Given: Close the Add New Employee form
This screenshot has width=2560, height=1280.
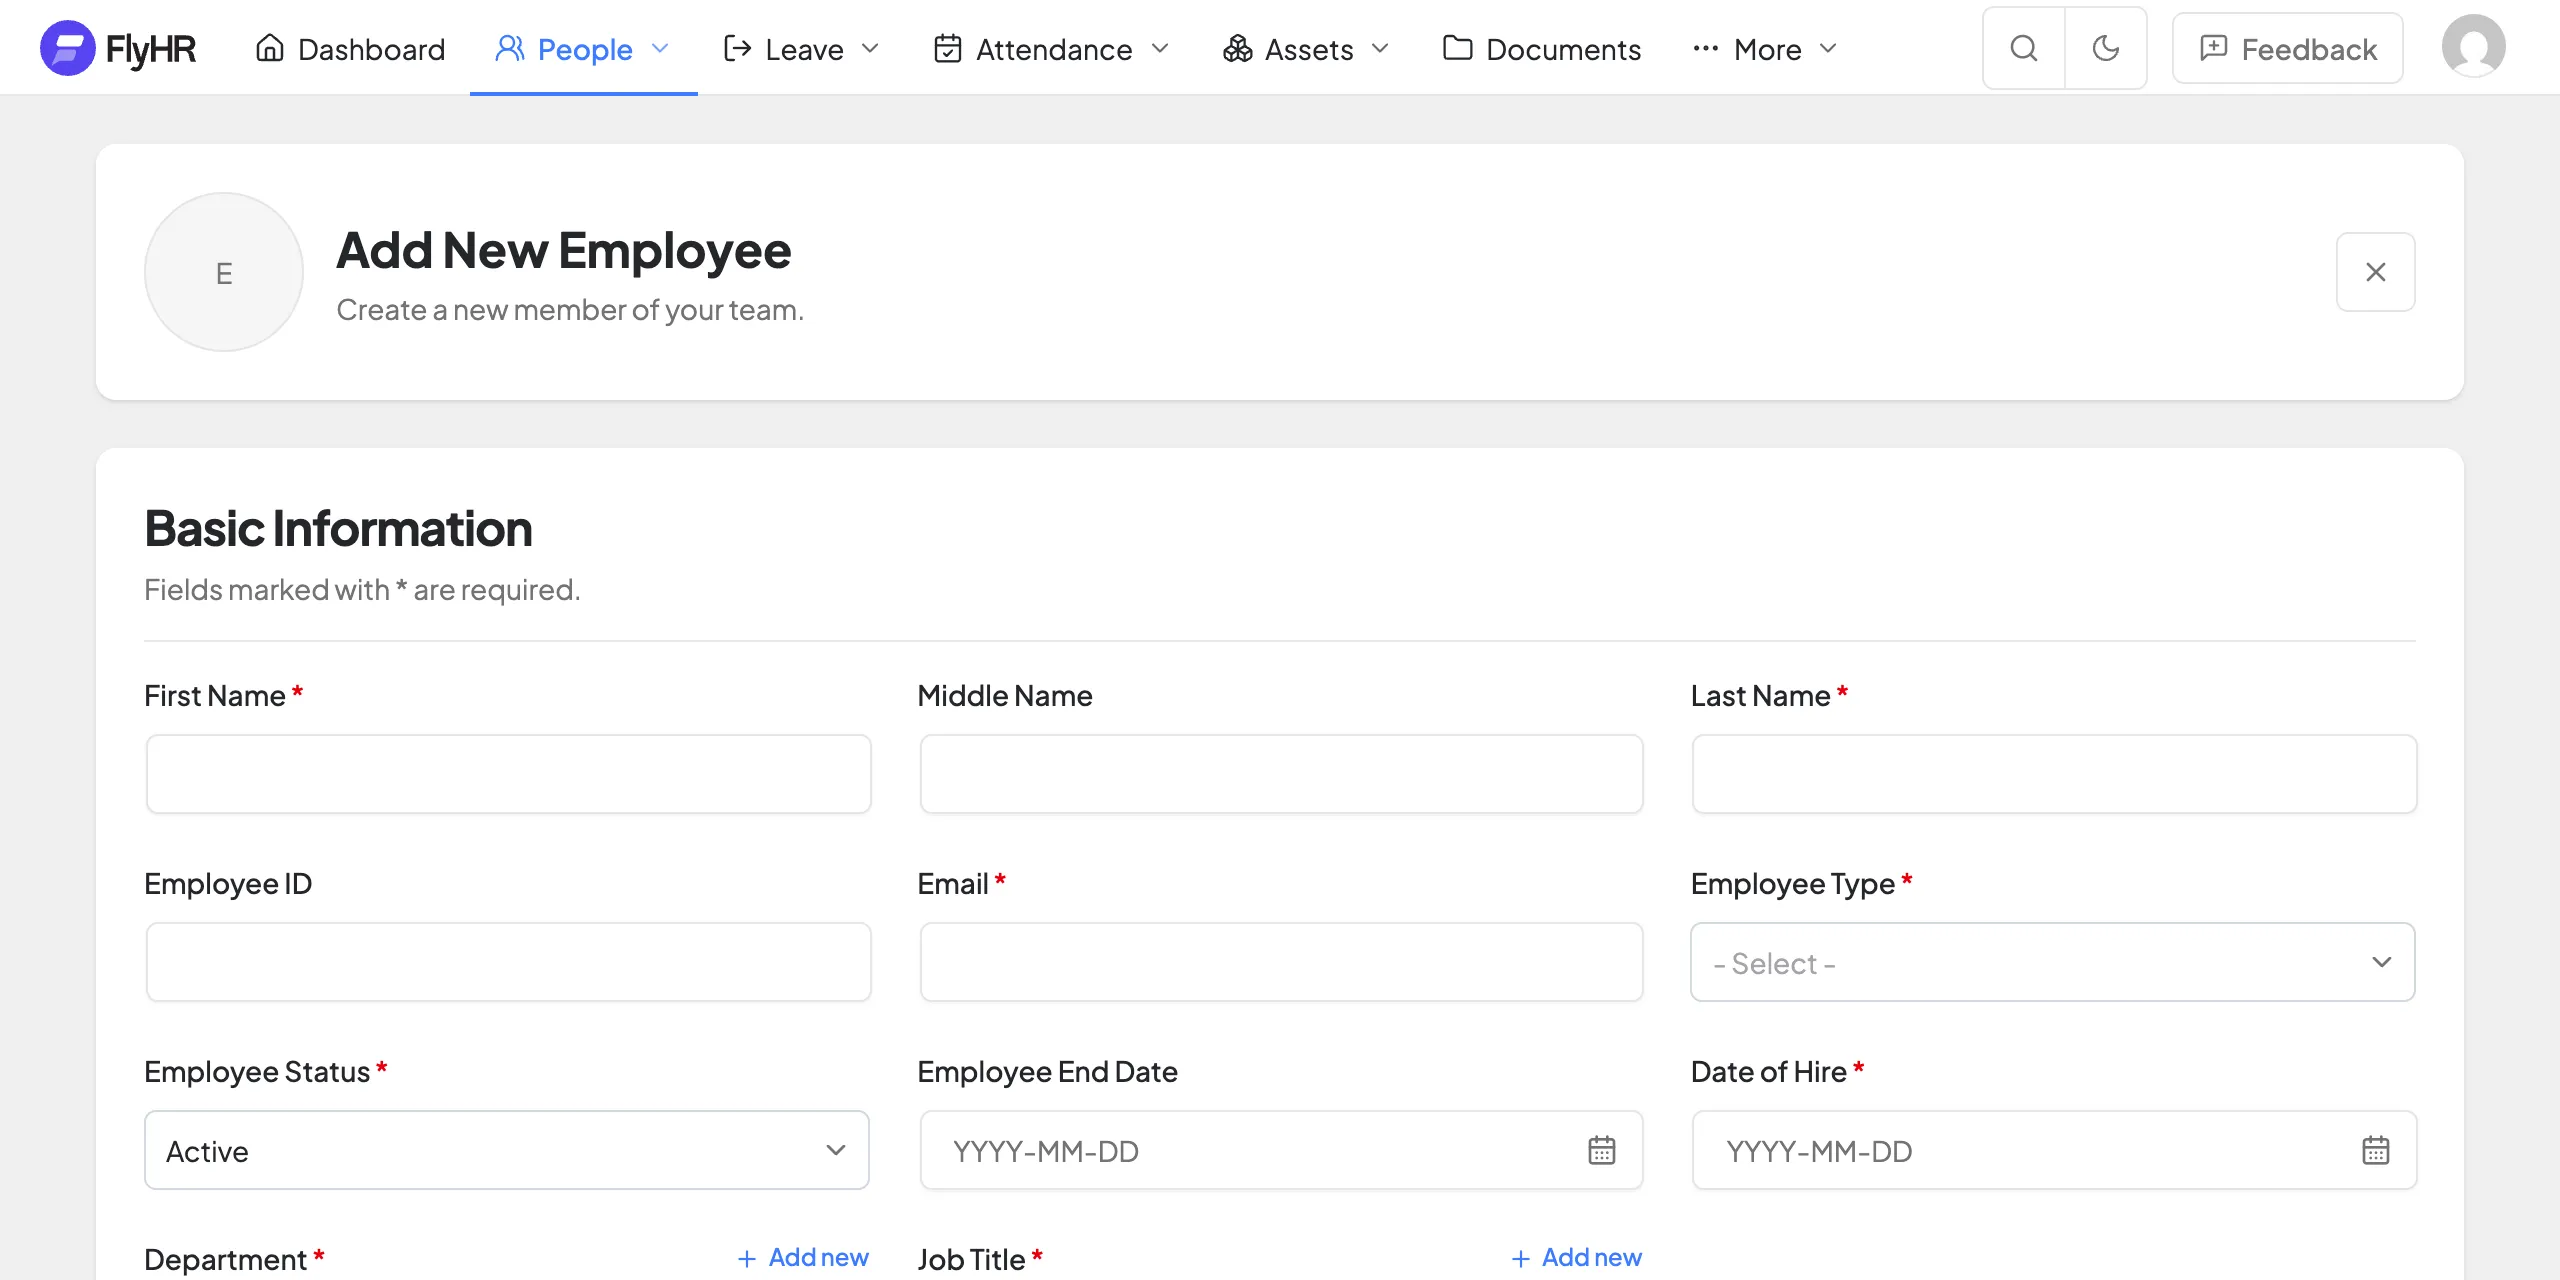Looking at the screenshot, I should (2376, 272).
